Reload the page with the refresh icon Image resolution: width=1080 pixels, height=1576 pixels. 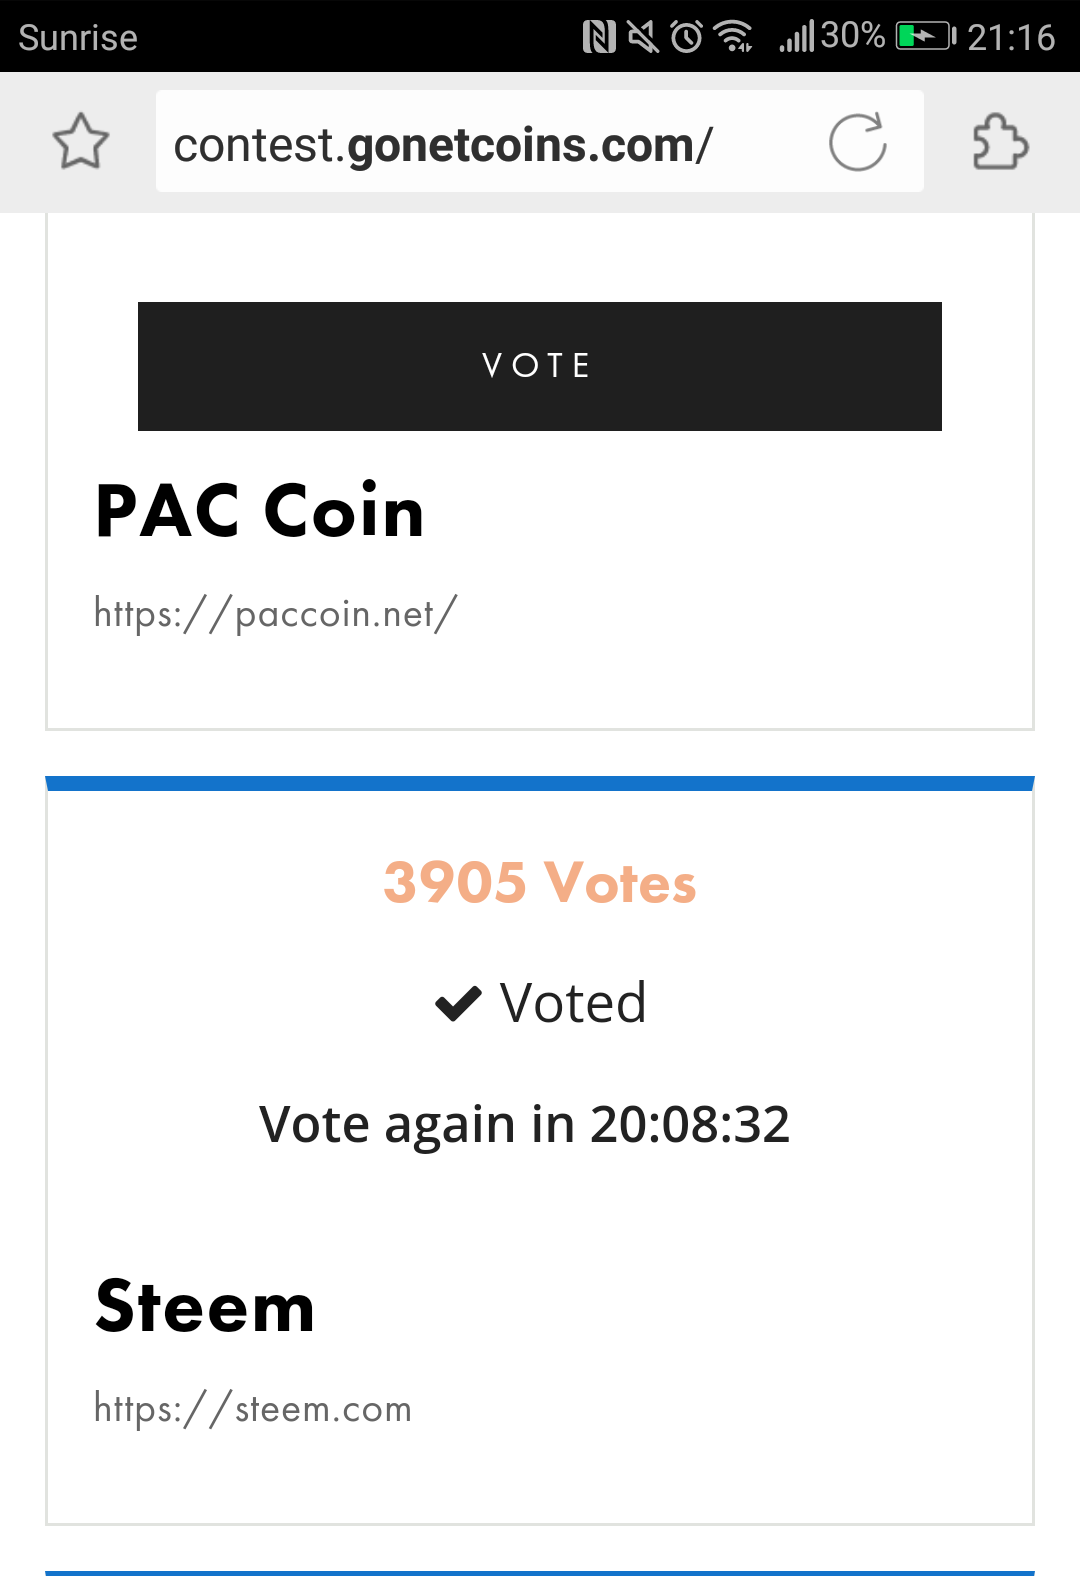858,142
